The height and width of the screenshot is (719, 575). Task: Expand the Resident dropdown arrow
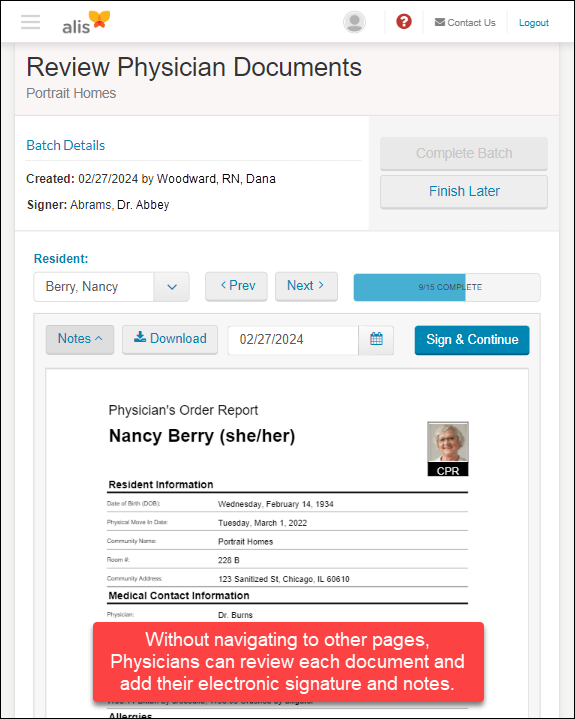(x=172, y=287)
